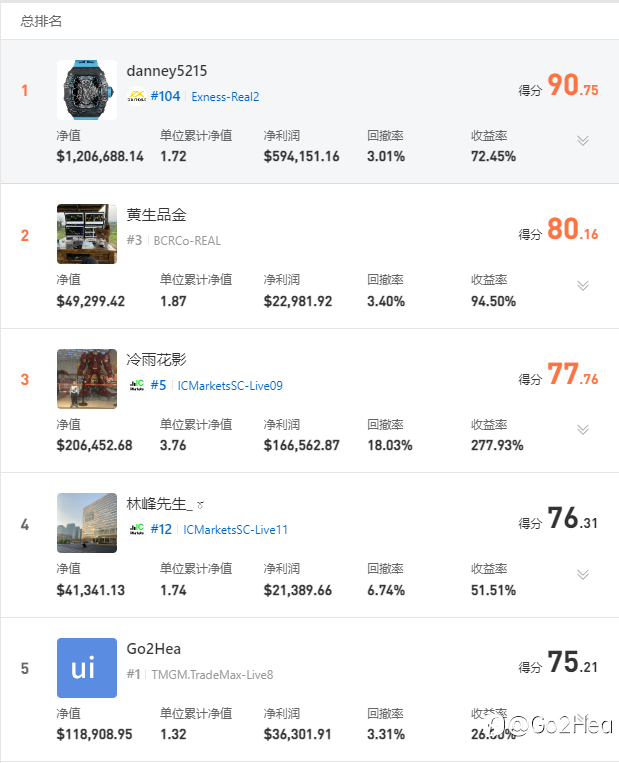Open the Exness-Real2 server link
Image resolution: width=619 pixels, height=763 pixels.
click(x=225, y=97)
